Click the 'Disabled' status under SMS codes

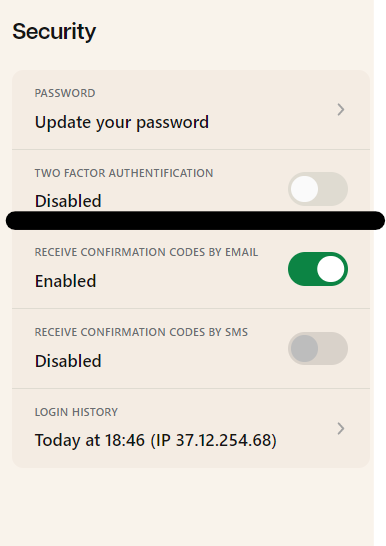pyautogui.click(x=68, y=361)
